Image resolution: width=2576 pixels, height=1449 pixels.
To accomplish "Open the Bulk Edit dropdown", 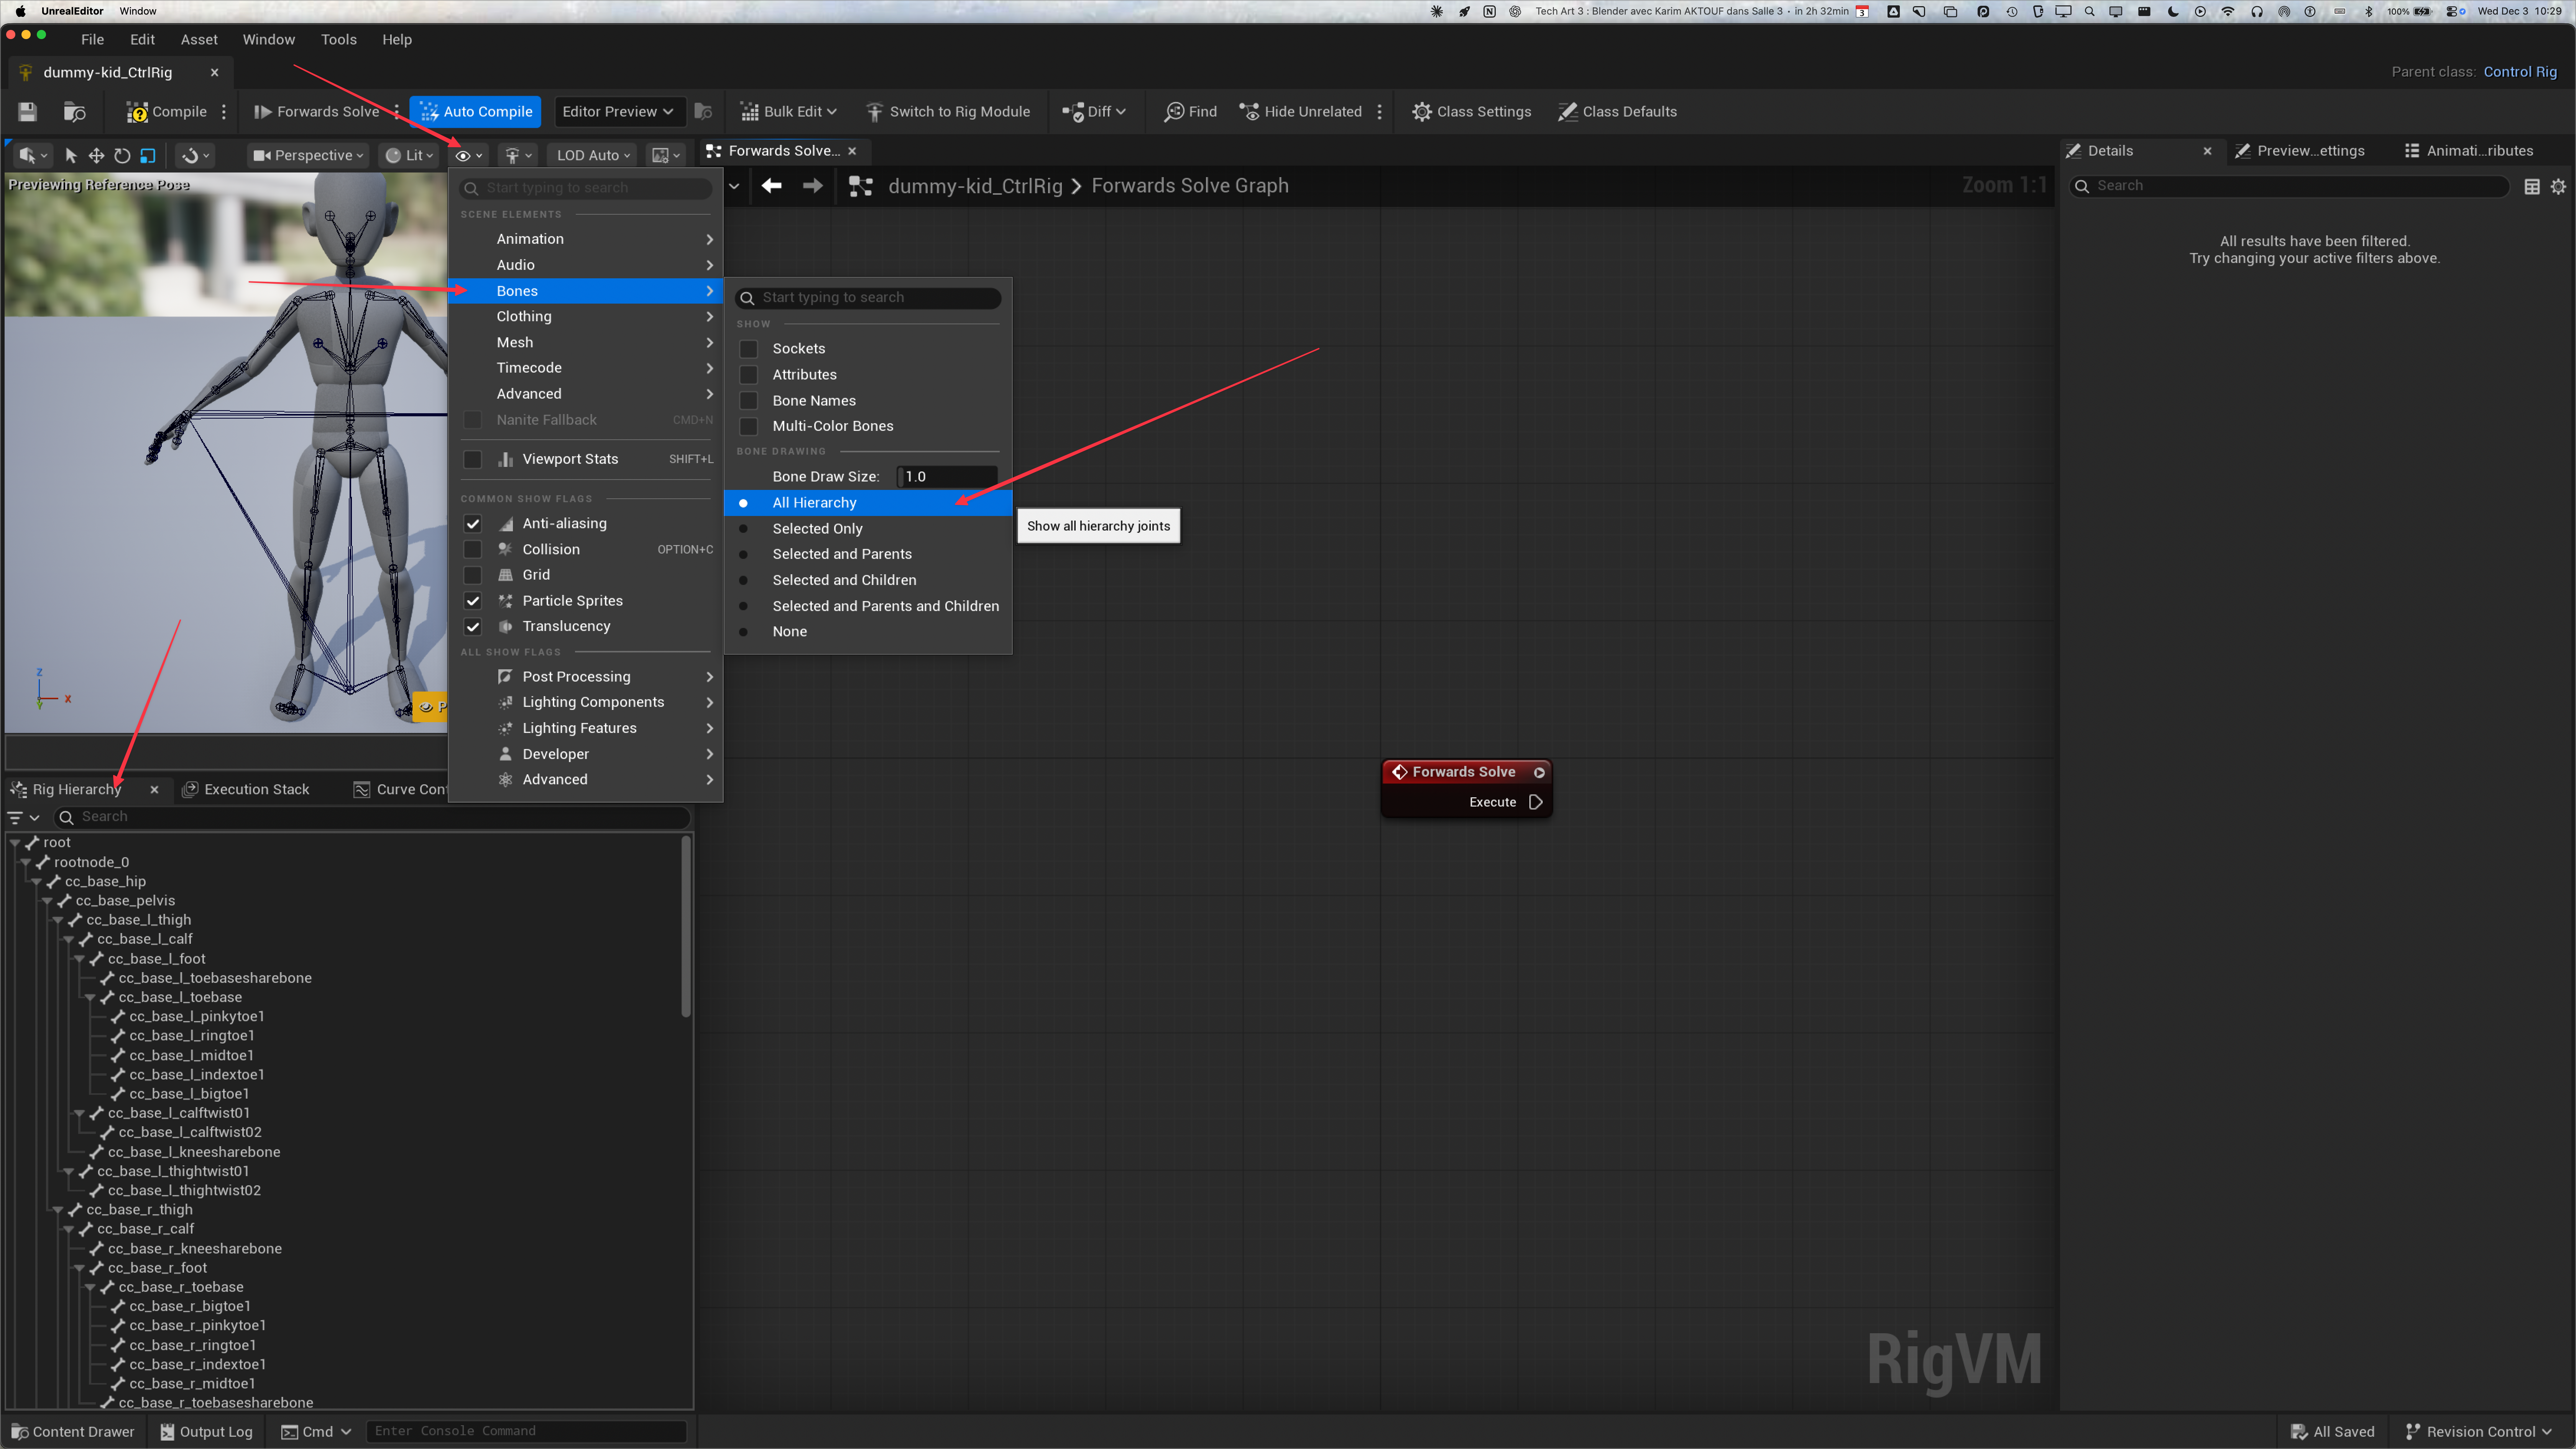I will (x=788, y=112).
